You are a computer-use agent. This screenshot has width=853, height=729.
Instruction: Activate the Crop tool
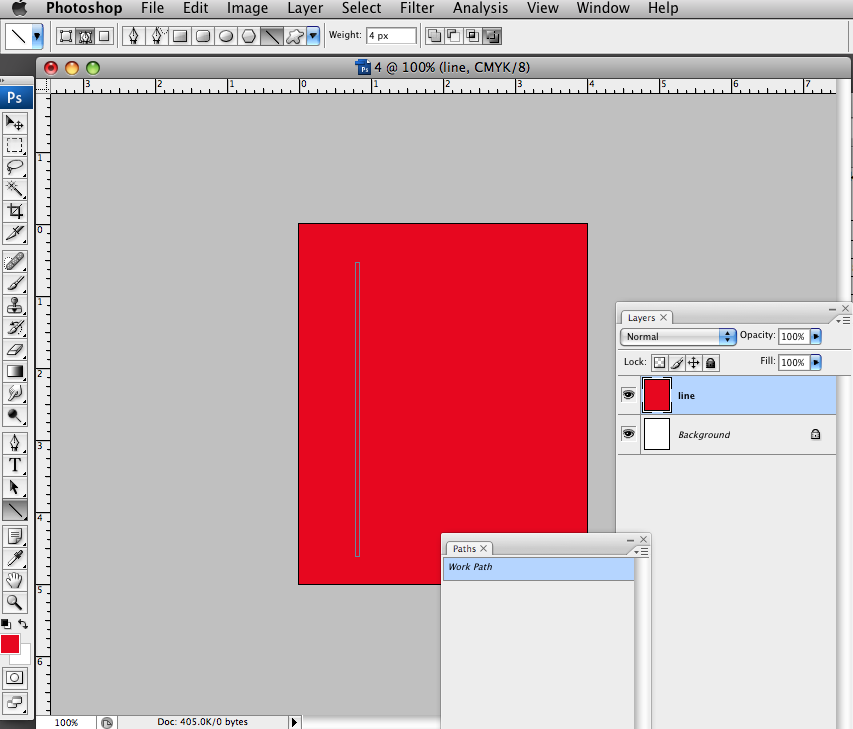[x=14, y=211]
